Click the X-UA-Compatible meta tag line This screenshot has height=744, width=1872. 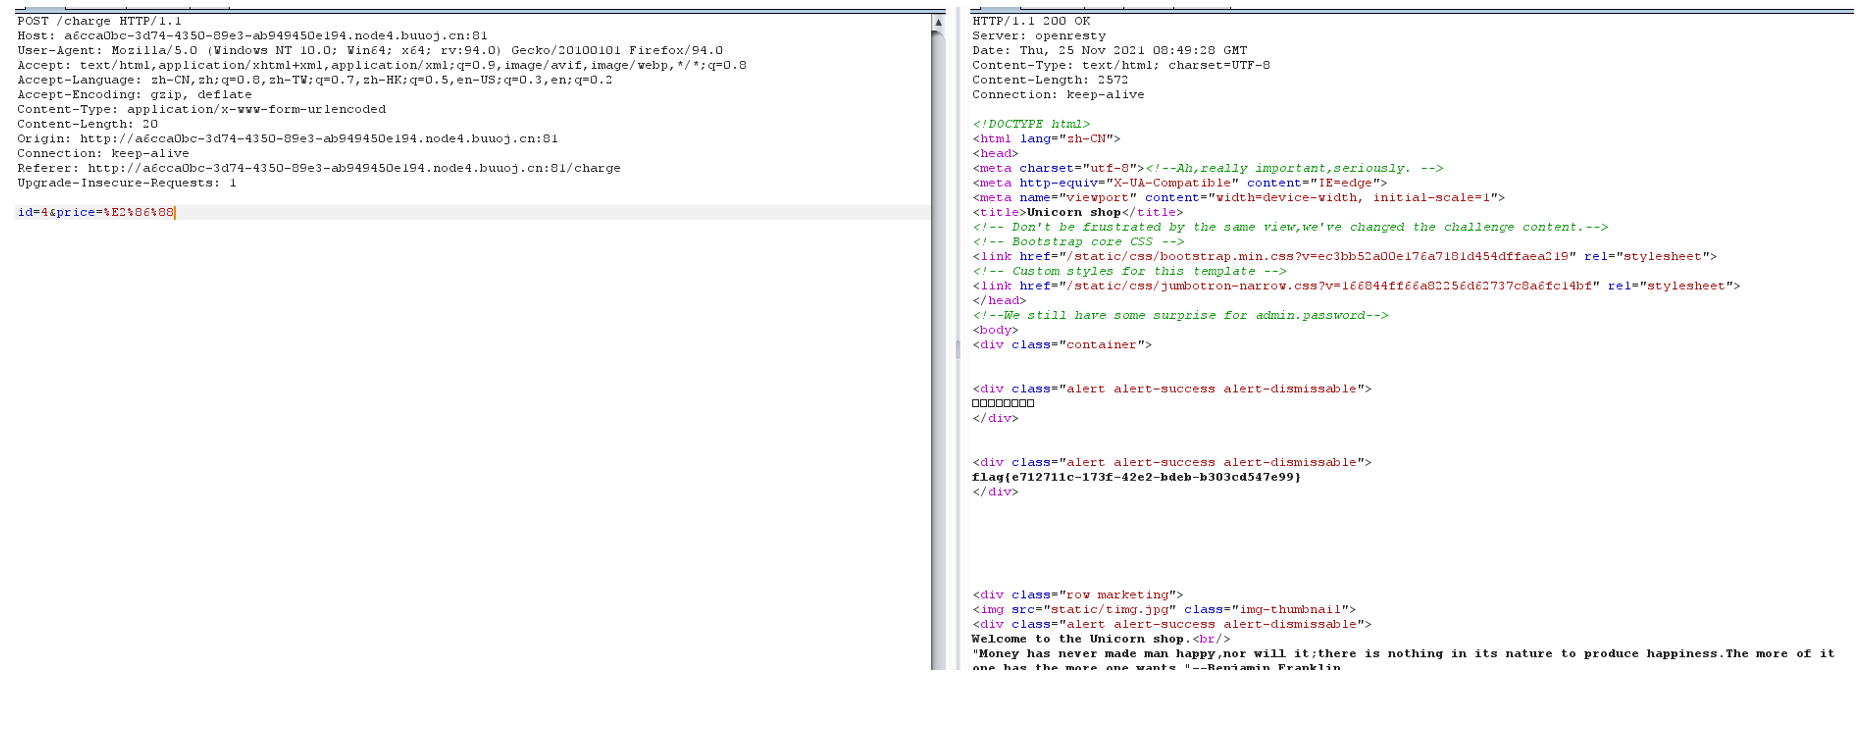tap(1180, 183)
